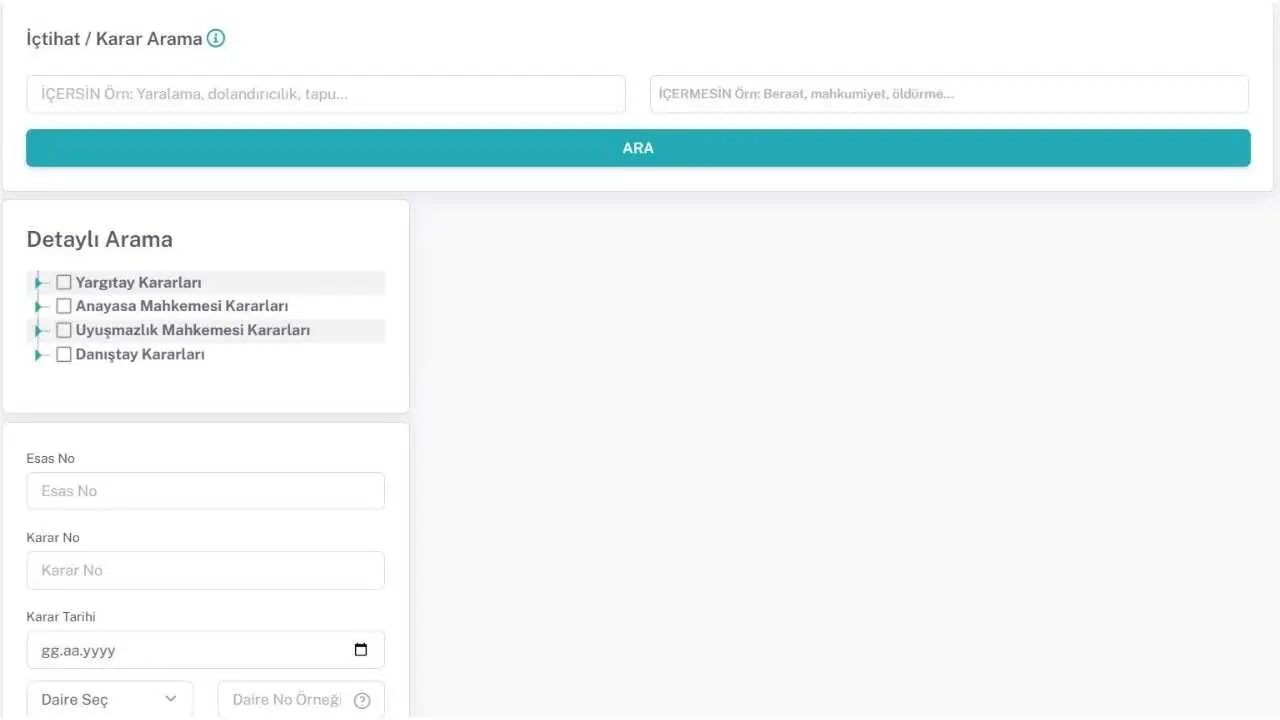Enable the Uyuşmazlık Mahkemesi Kararları checkbox
Screen dimensions: 1280x720
(x=64, y=330)
